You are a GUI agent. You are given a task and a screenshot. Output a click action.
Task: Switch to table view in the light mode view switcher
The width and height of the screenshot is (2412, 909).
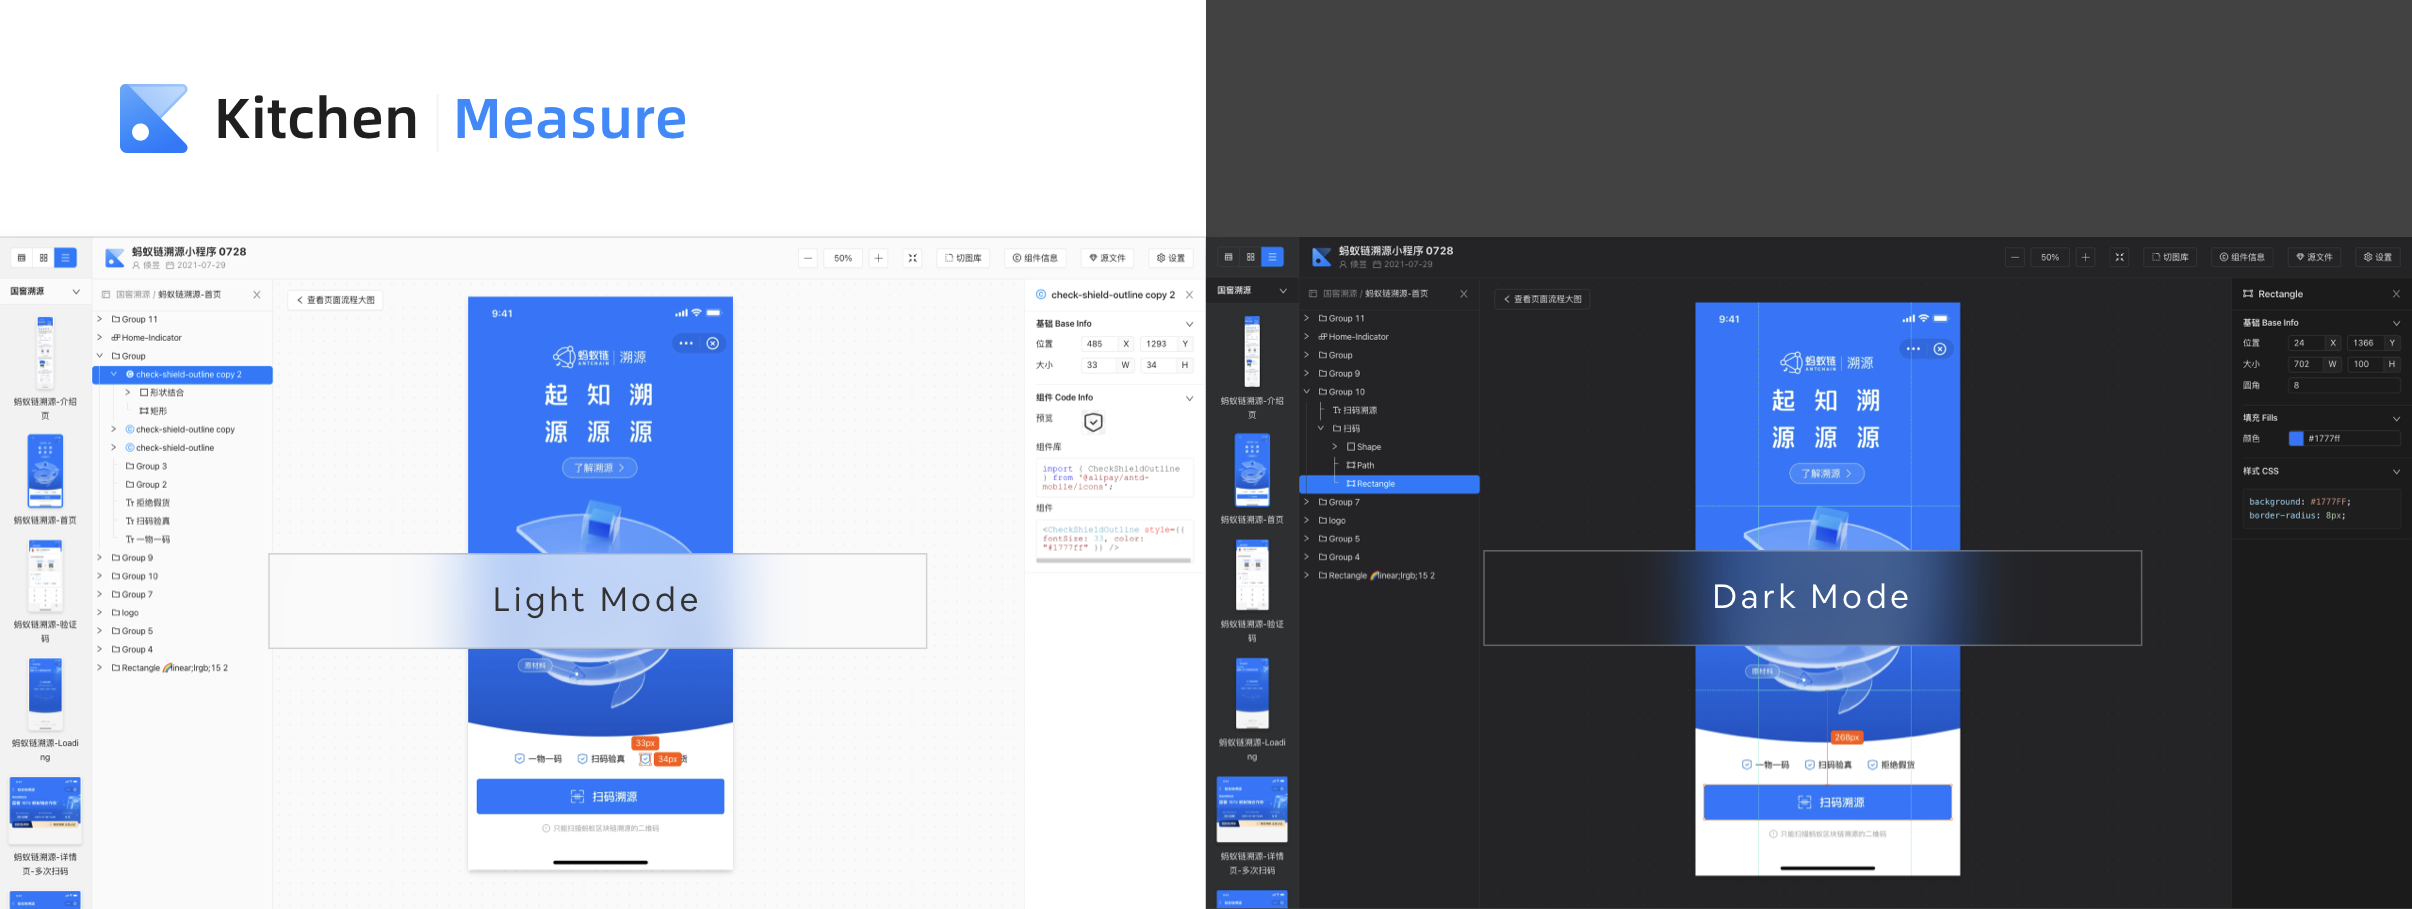click(22, 258)
